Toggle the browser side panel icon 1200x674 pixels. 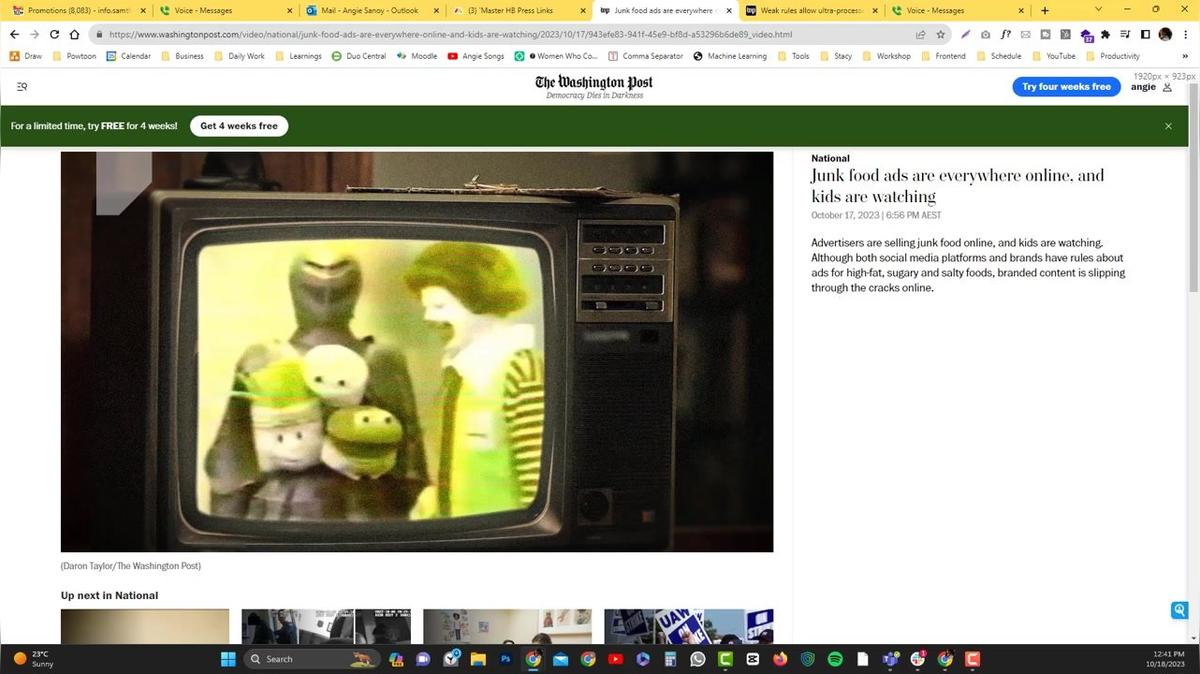[x=1145, y=34]
